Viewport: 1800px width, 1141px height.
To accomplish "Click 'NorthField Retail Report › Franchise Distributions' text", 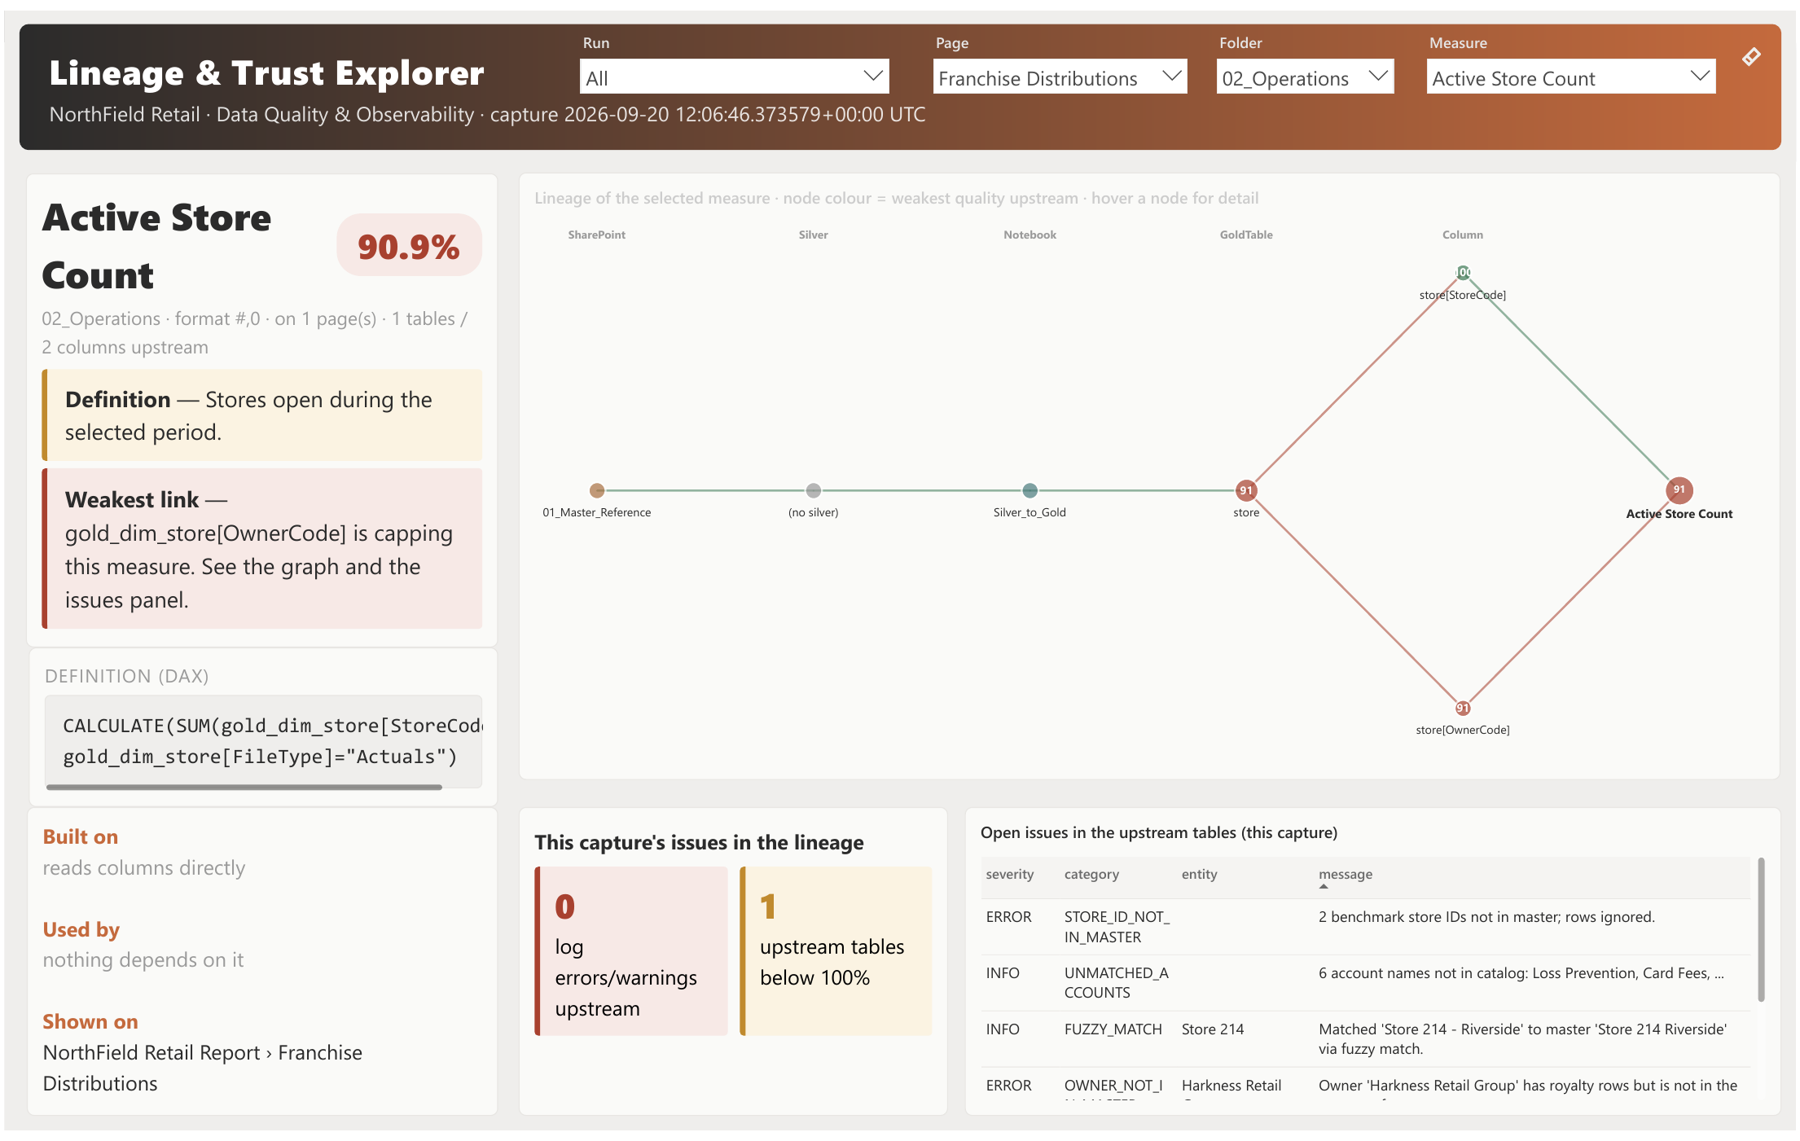I will [202, 1068].
